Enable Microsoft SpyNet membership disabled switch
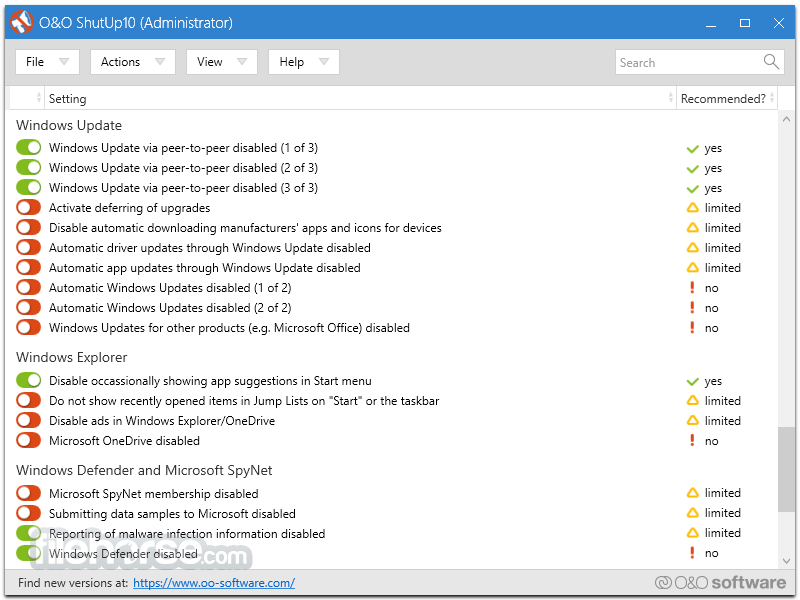 click(x=29, y=493)
